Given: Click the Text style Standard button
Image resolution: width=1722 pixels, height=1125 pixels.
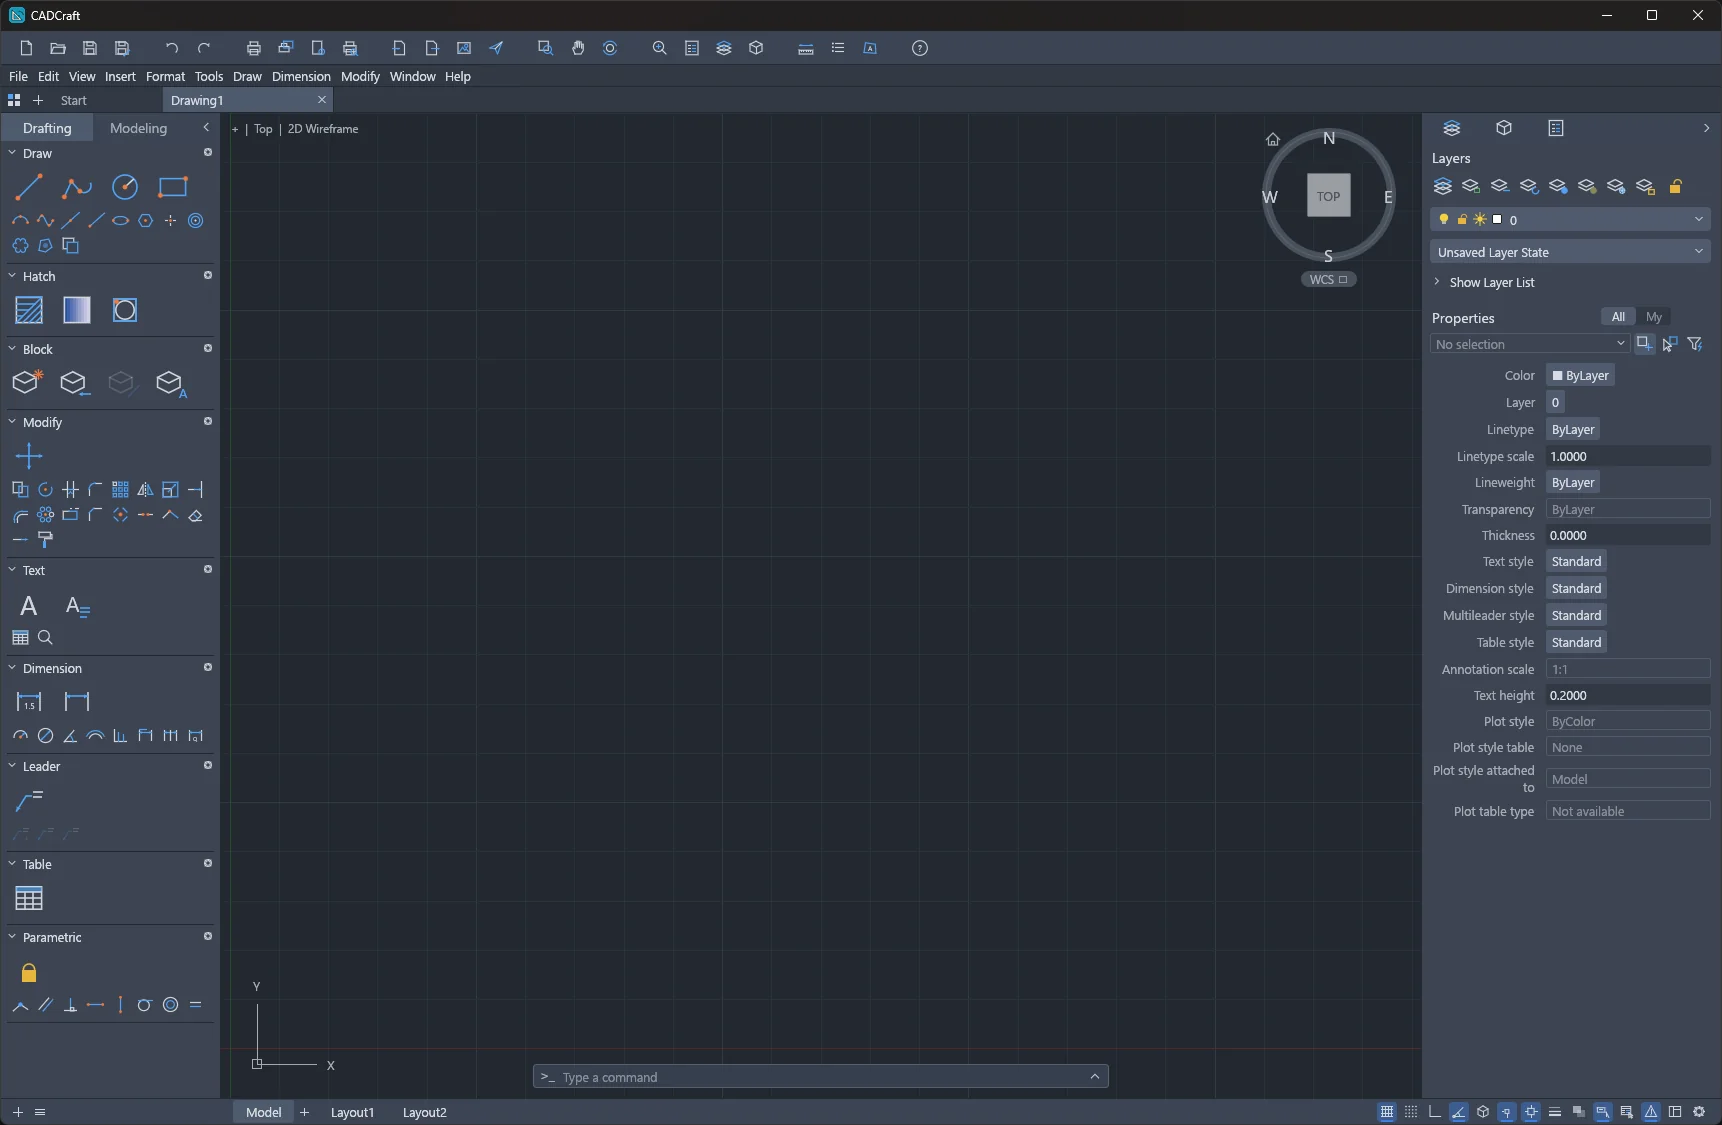Looking at the screenshot, I should (1576, 561).
